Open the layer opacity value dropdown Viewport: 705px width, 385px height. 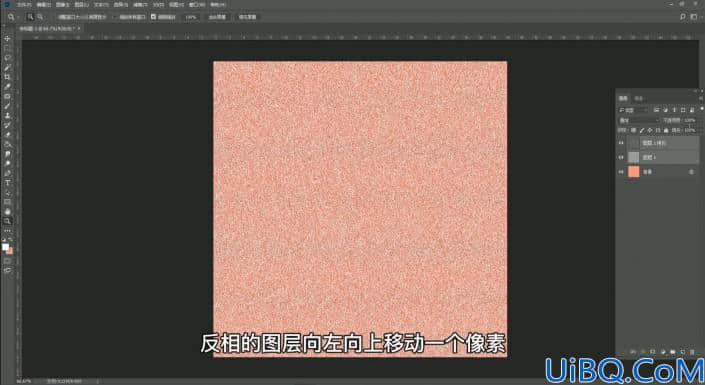coord(690,120)
